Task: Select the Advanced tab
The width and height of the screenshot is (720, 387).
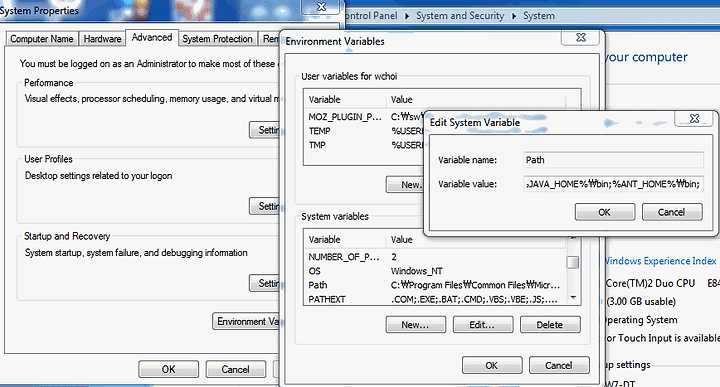Action: click(x=152, y=38)
